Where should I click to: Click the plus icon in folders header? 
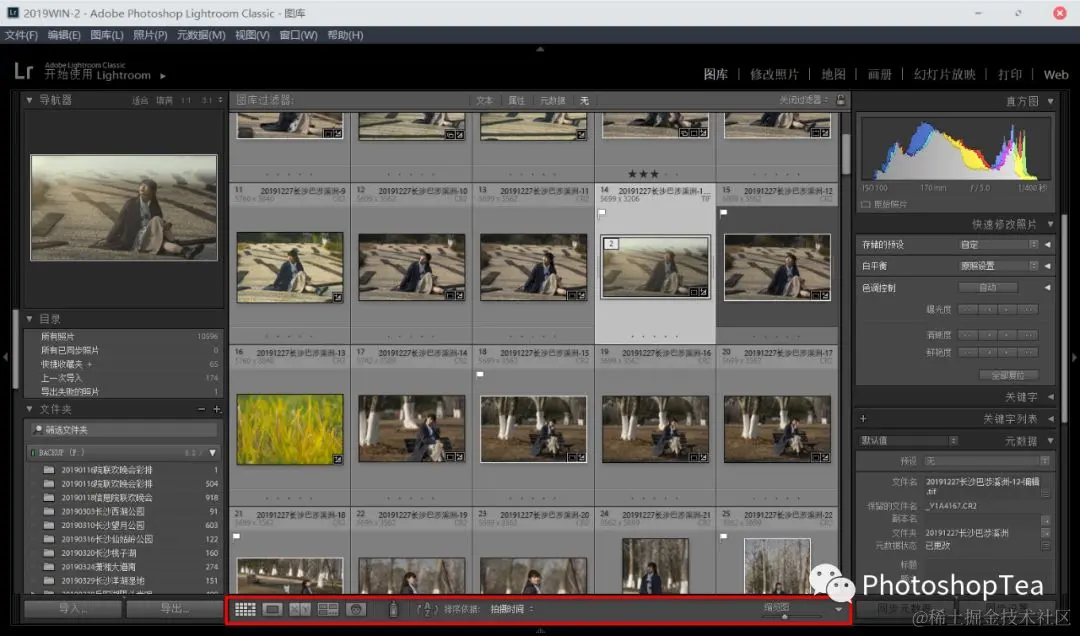pyautogui.click(x=217, y=409)
